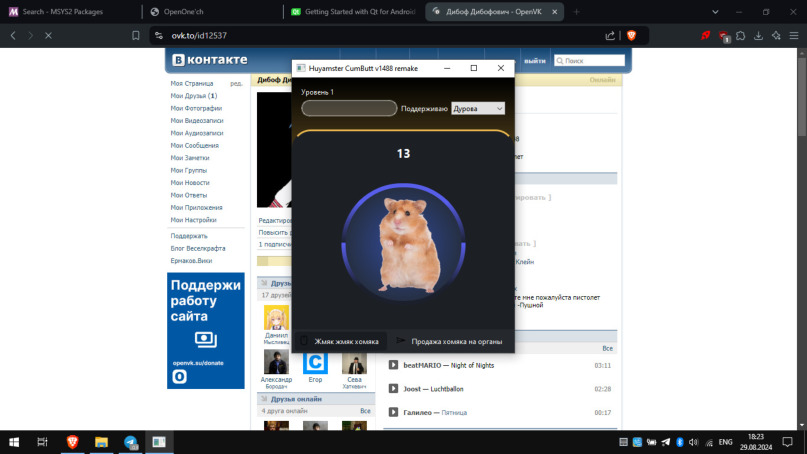
Task: Click the Brave Shields icon in address bar
Action: pos(631,35)
